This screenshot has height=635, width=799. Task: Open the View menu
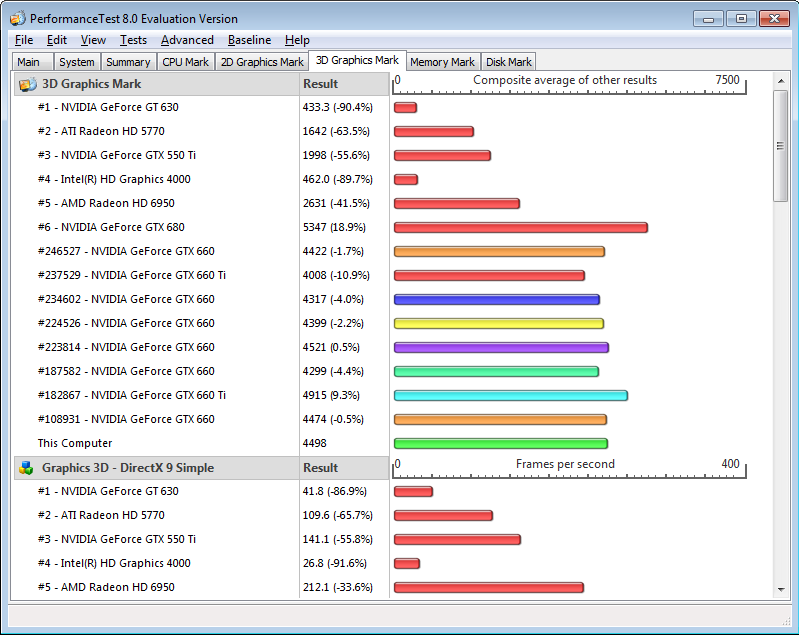click(x=93, y=40)
